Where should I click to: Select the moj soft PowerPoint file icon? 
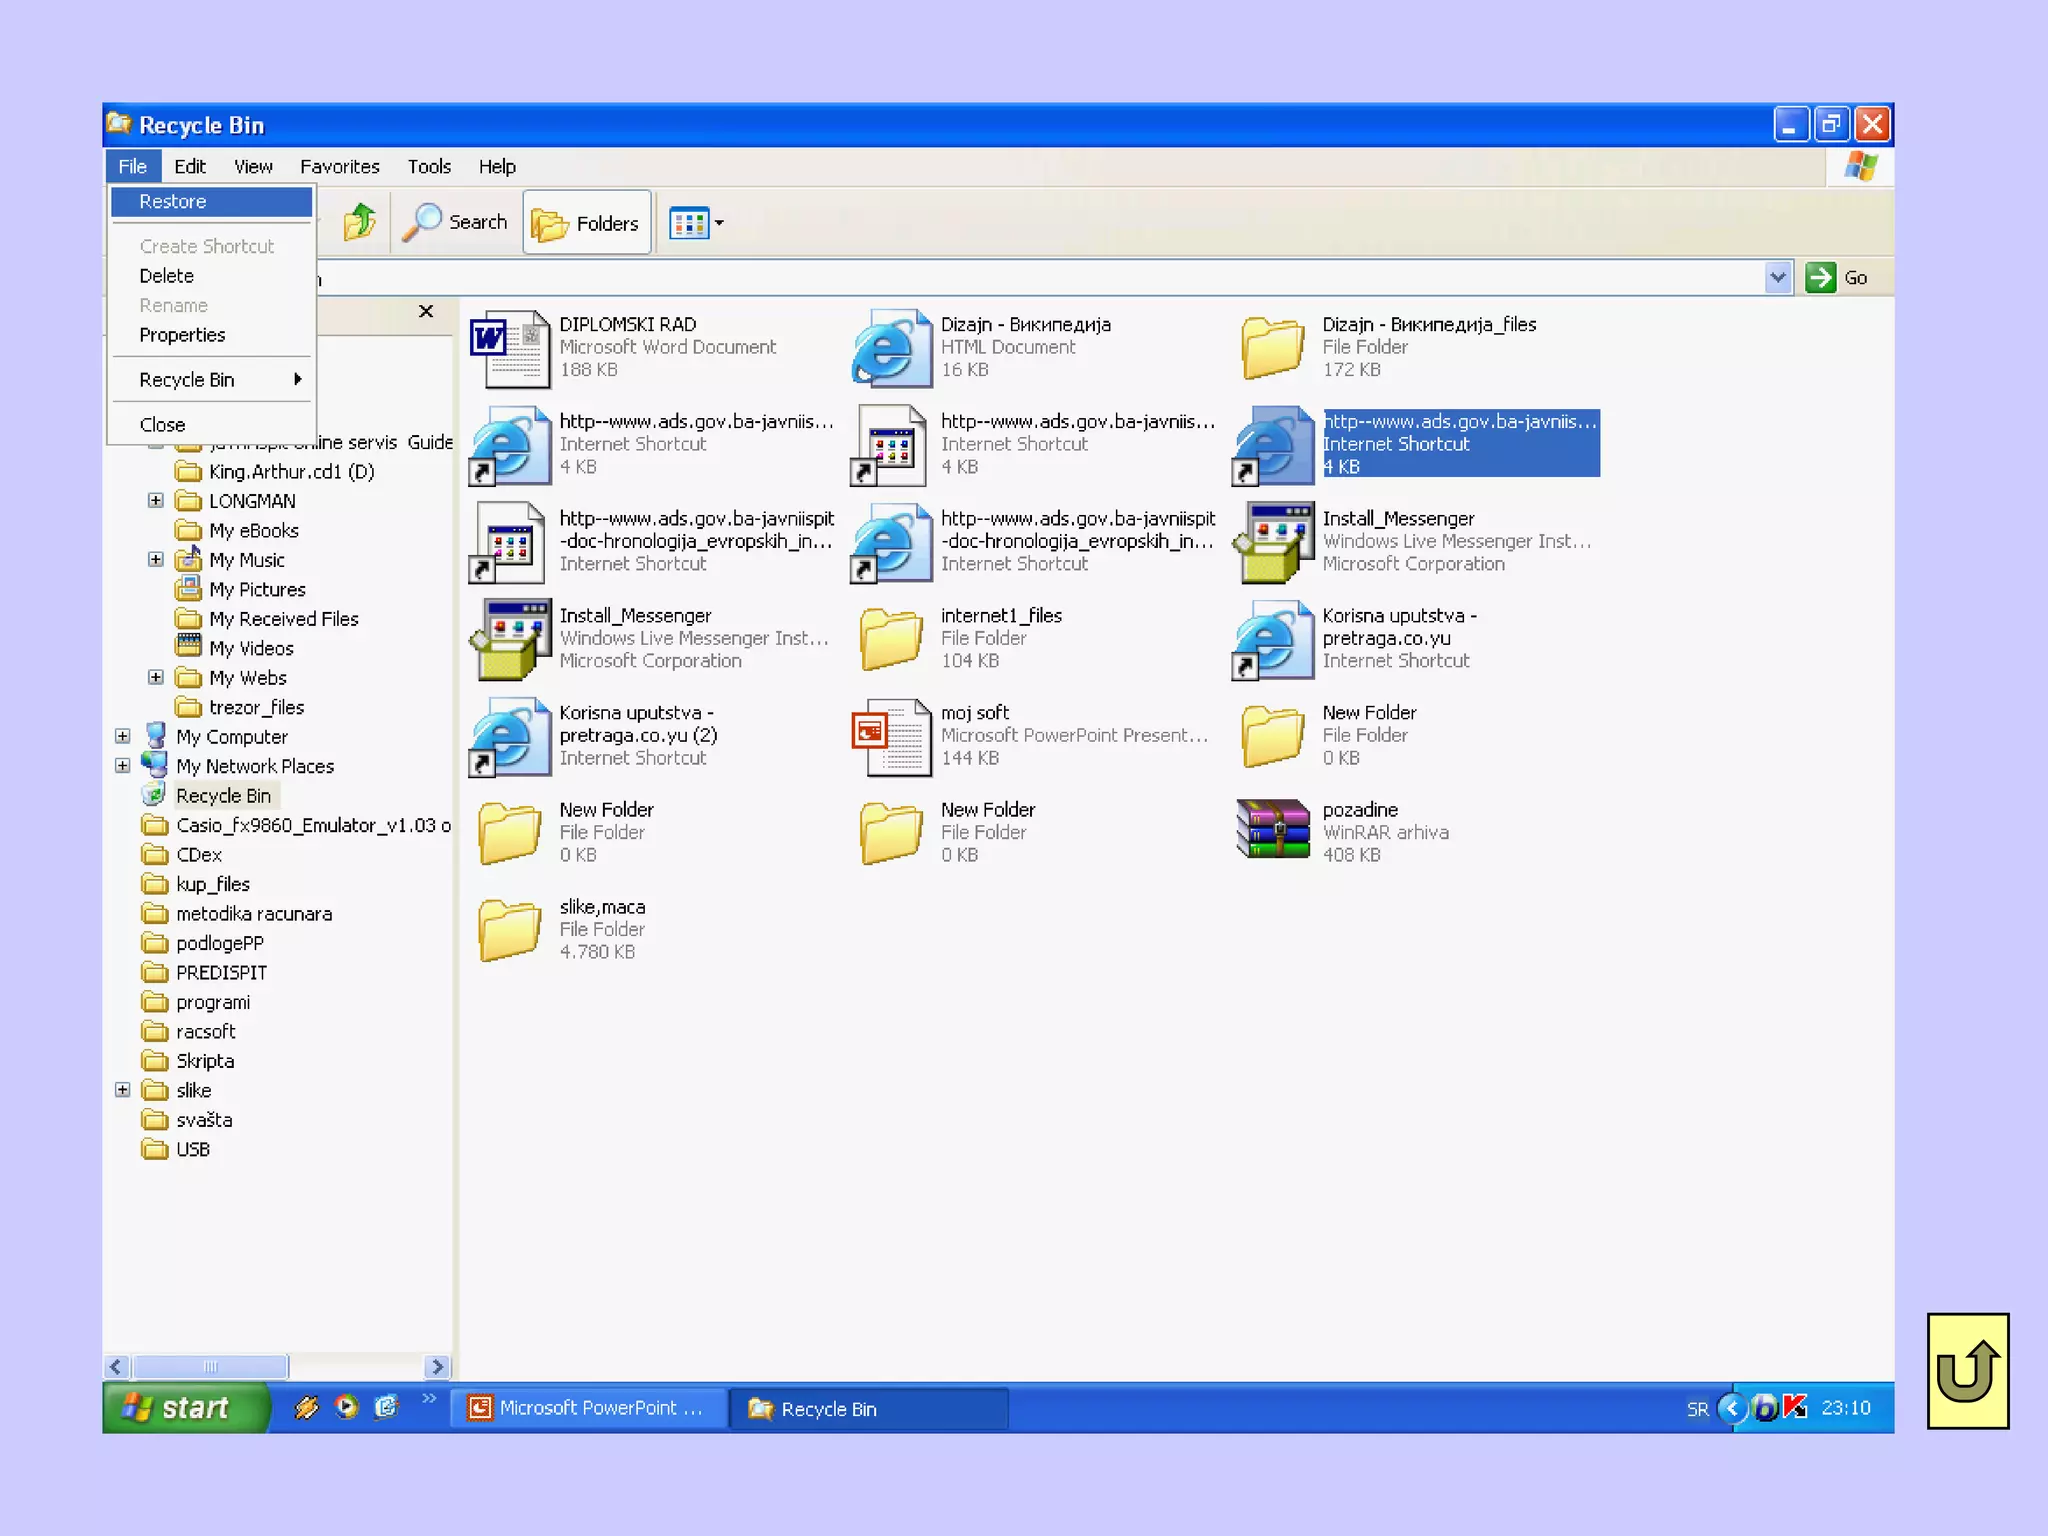pos(891,737)
